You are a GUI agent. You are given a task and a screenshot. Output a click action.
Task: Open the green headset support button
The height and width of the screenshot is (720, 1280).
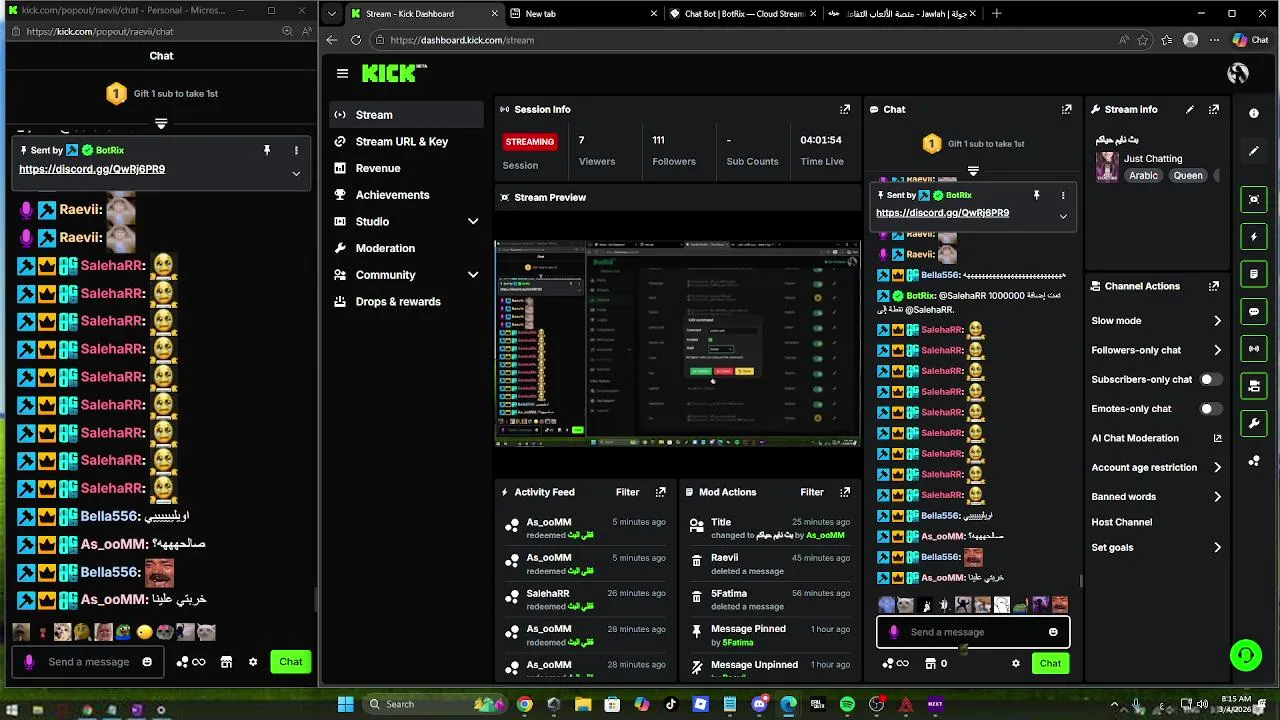coord(1246,656)
